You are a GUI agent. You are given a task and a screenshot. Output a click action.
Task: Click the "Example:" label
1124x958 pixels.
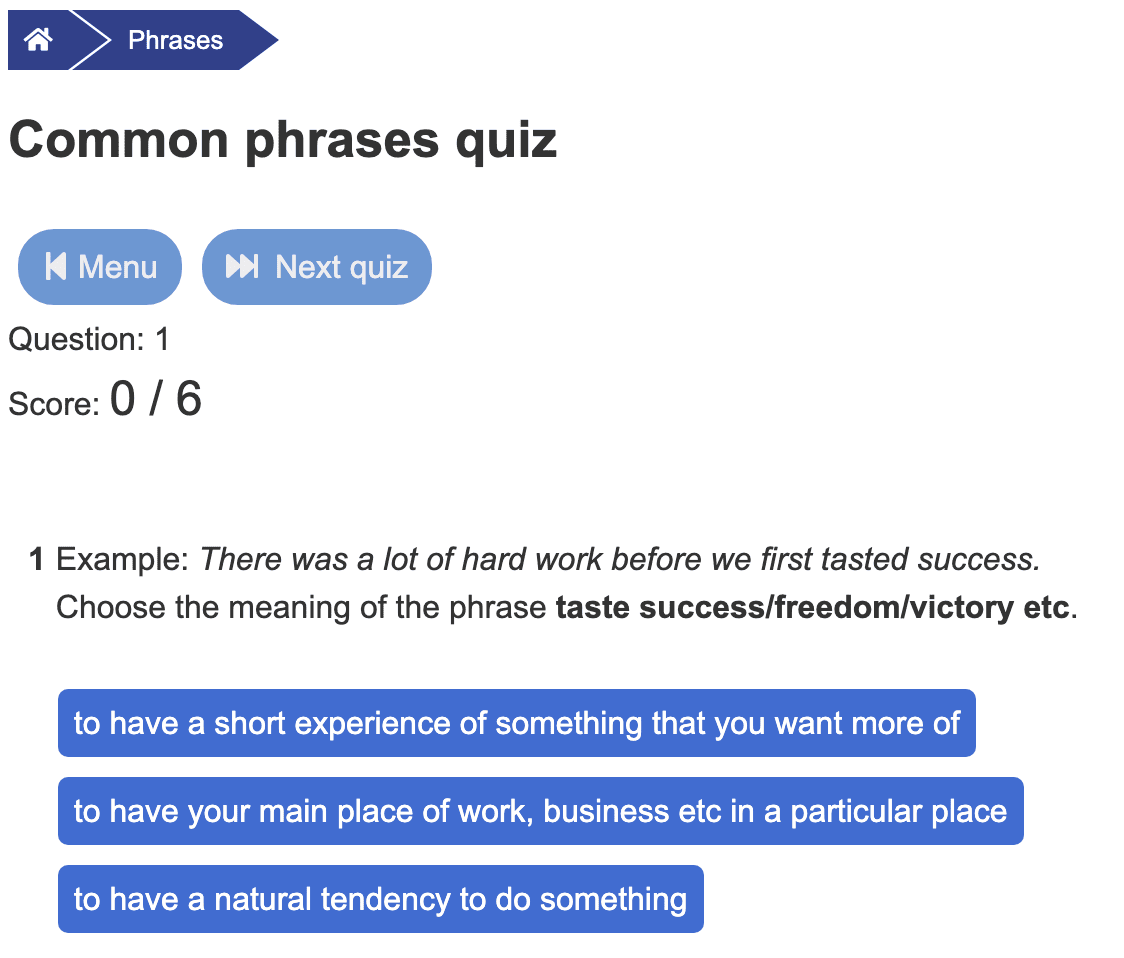[122, 559]
